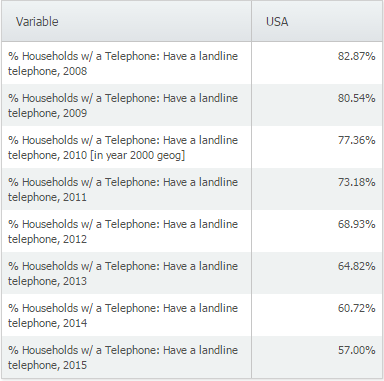Select the 2010 in year 2000 geog row
Image resolution: width=384 pixels, height=381 pixels.
point(192,147)
